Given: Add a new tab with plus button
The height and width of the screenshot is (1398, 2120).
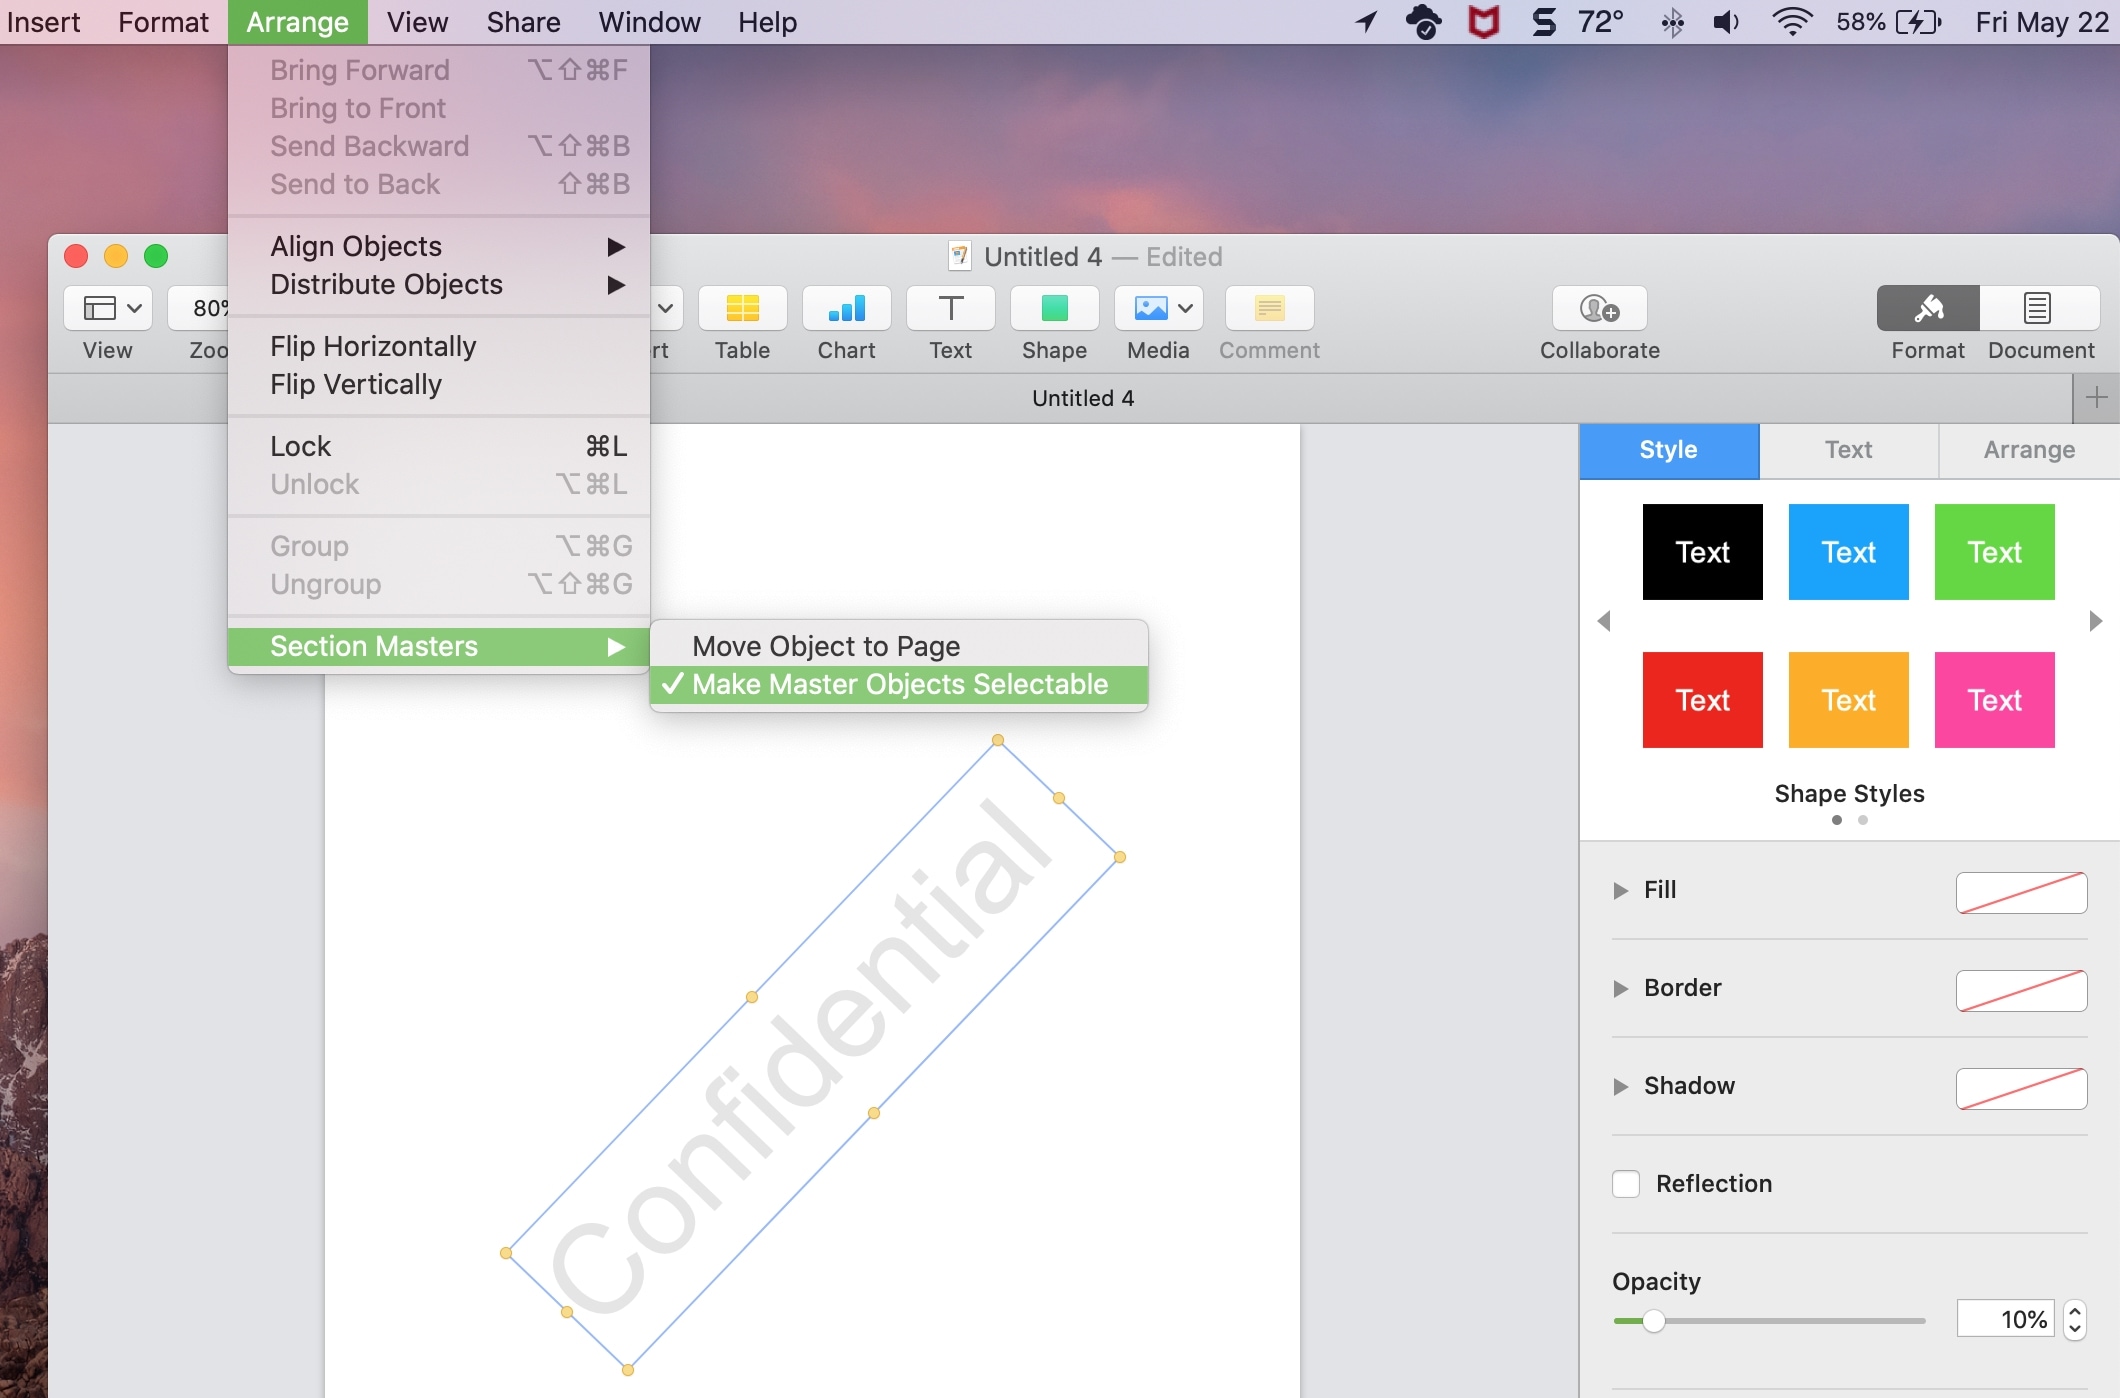Looking at the screenshot, I should (2096, 398).
